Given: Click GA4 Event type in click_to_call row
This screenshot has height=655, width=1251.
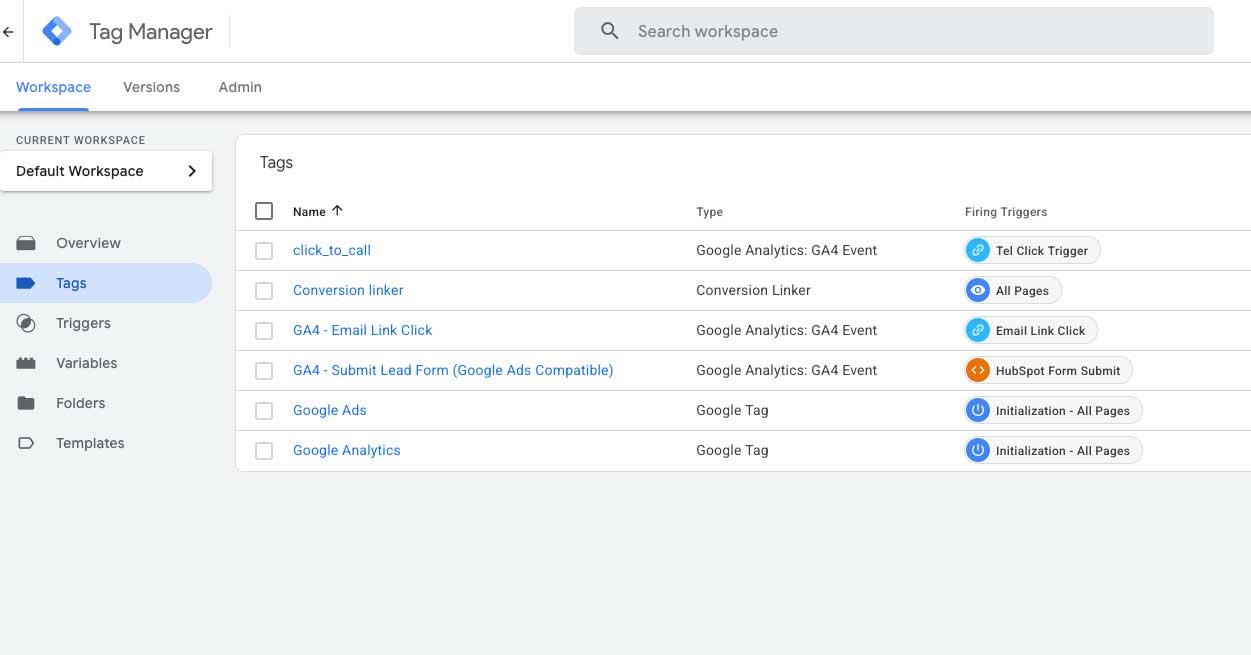Looking at the screenshot, I should point(787,250).
